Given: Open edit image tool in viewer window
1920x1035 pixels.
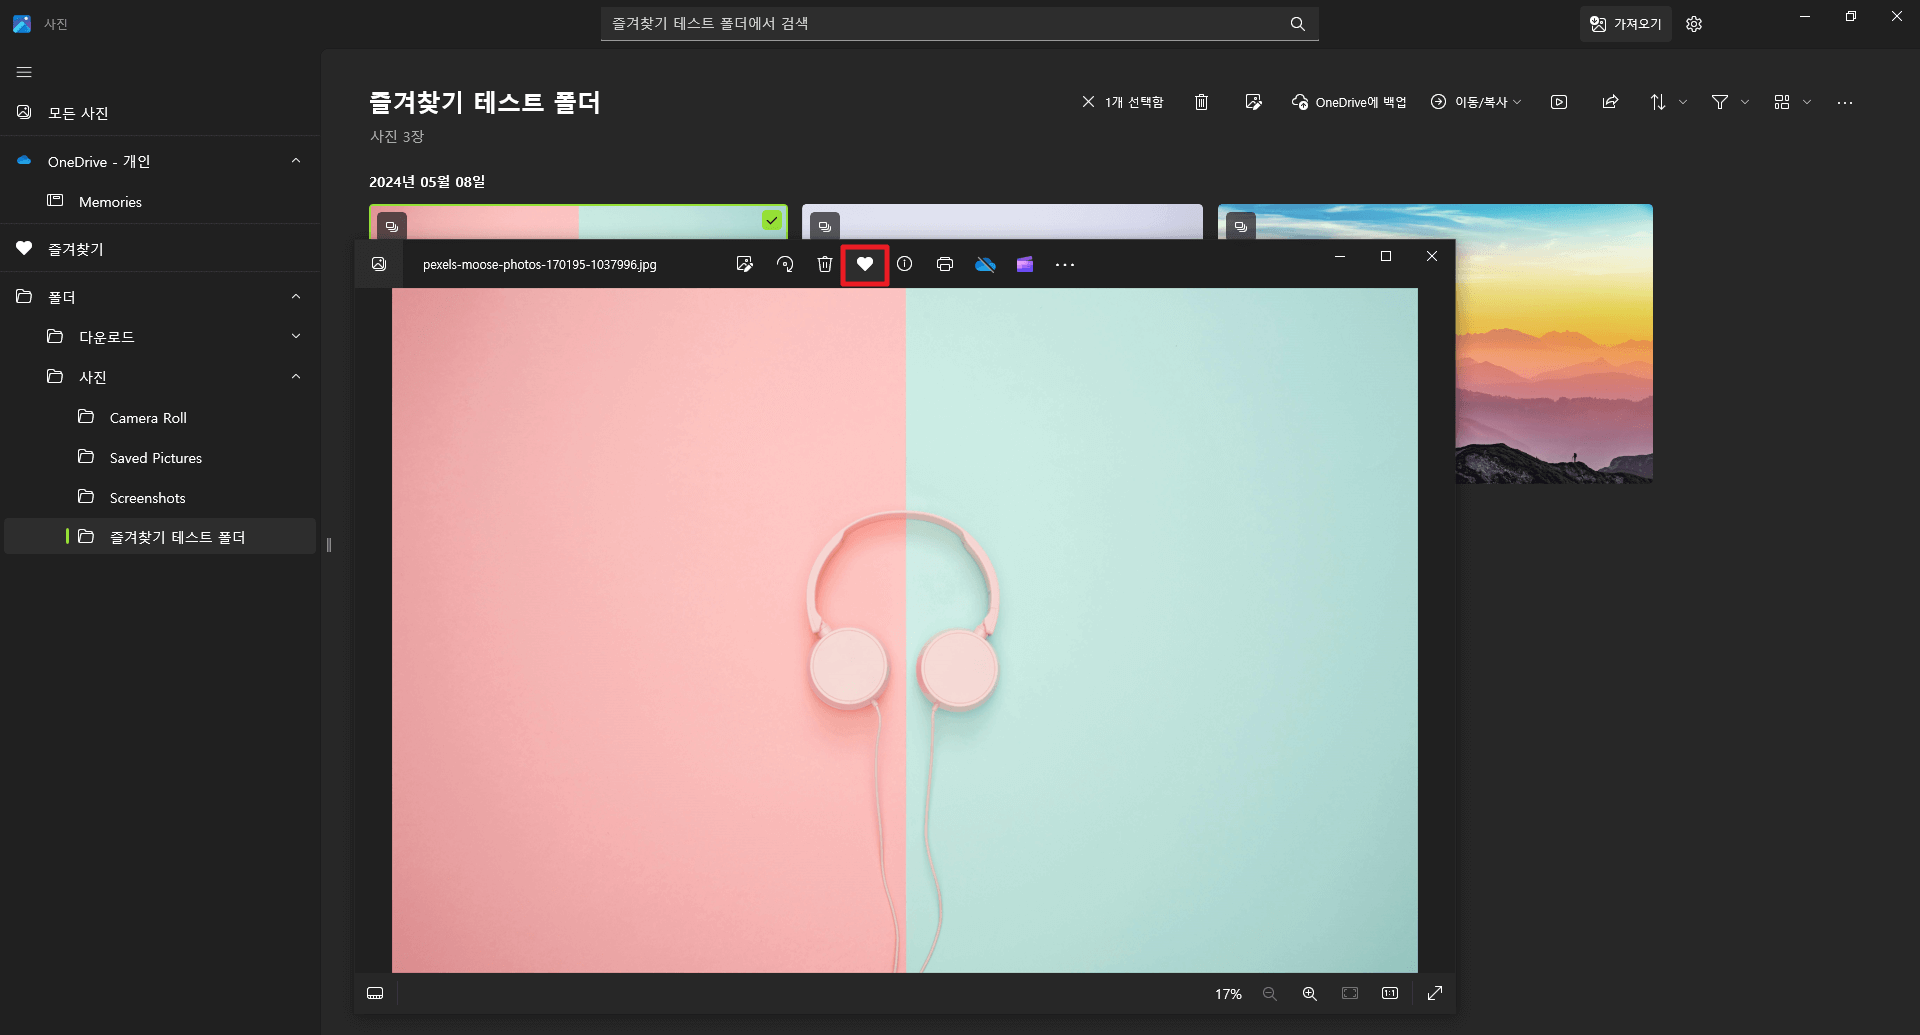Looking at the screenshot, I should [744, 265].
